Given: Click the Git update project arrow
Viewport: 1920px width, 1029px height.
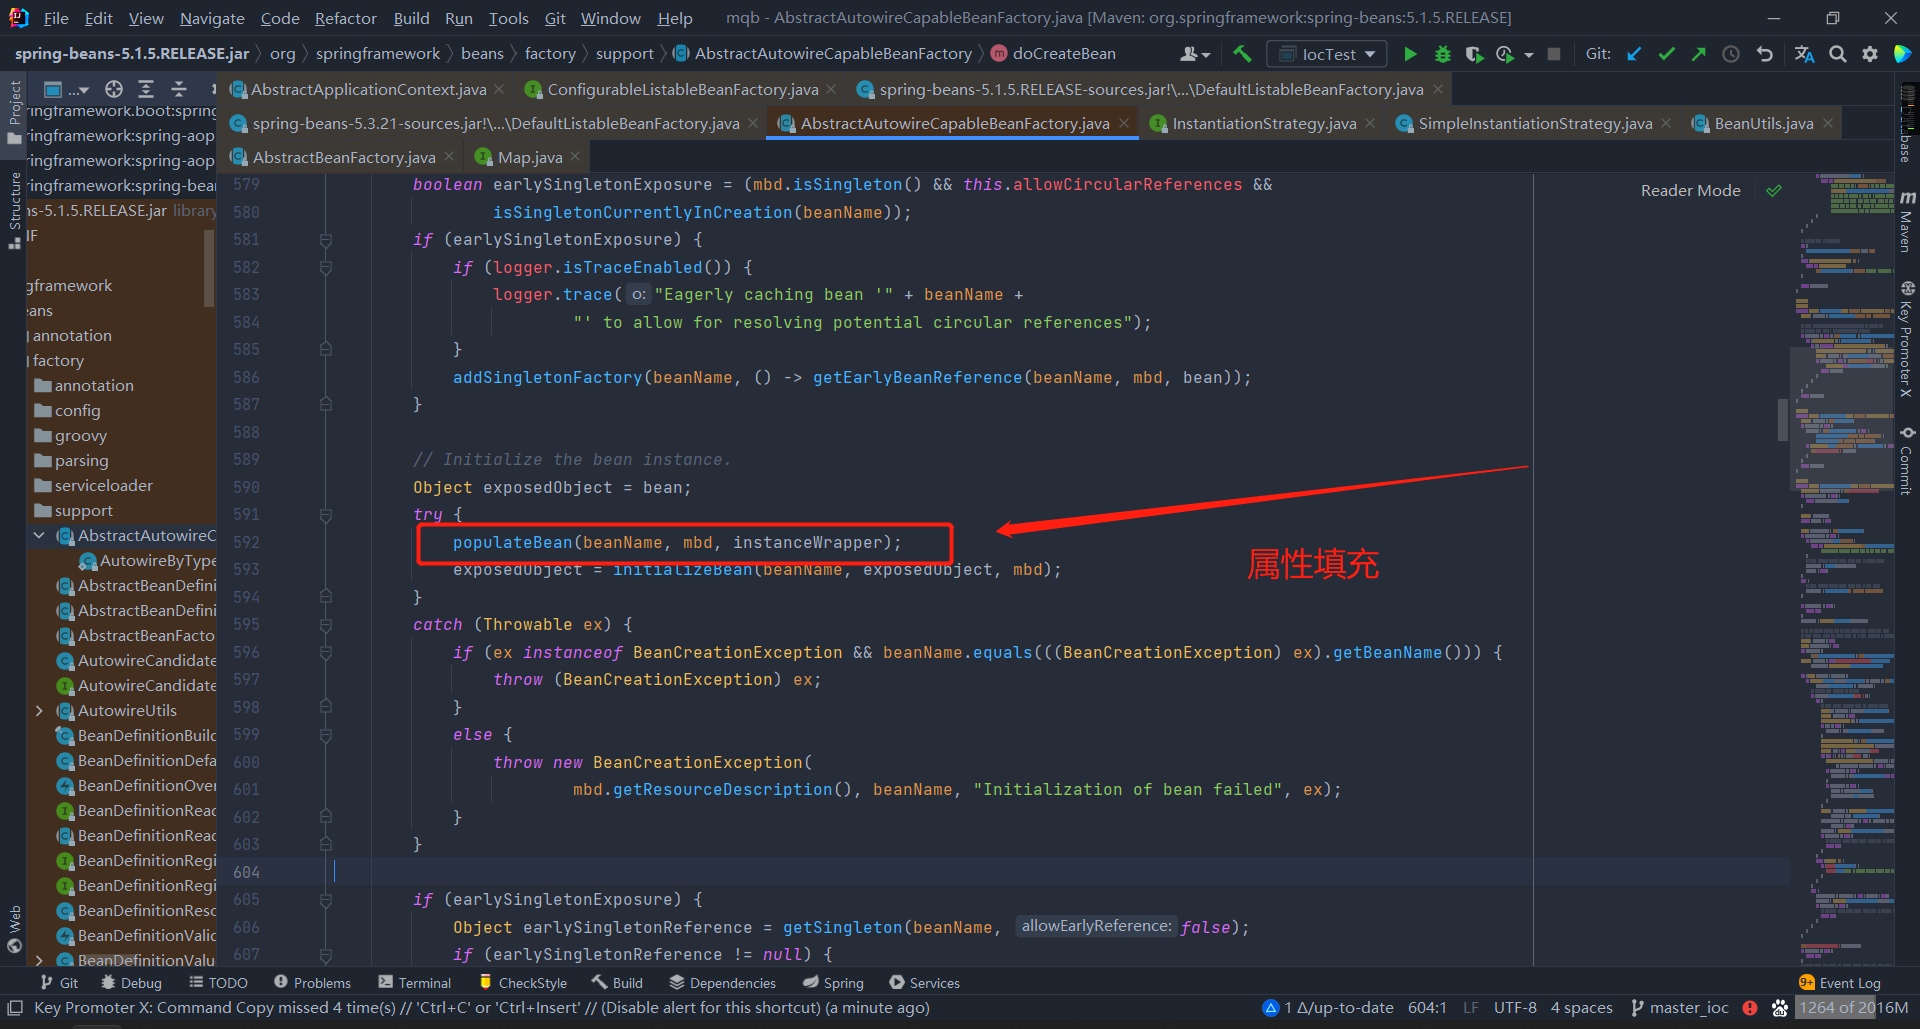Looking at the screenshot, I should [1634, 54].
